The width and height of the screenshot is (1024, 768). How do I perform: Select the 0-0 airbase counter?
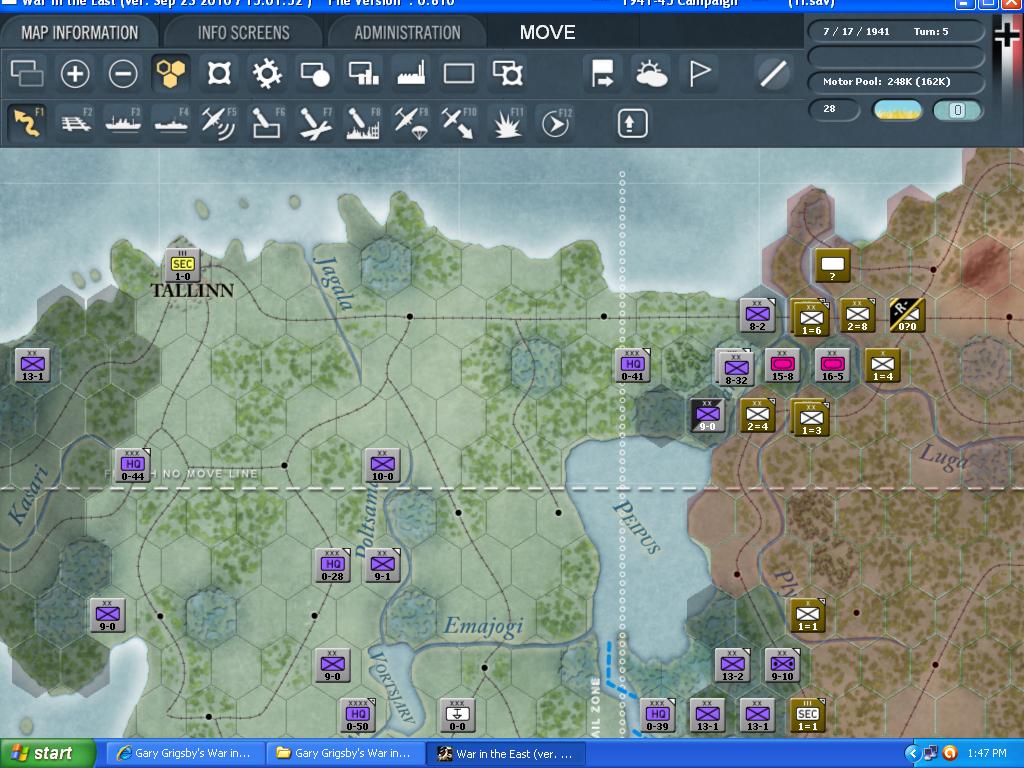(x=457, y=716)
